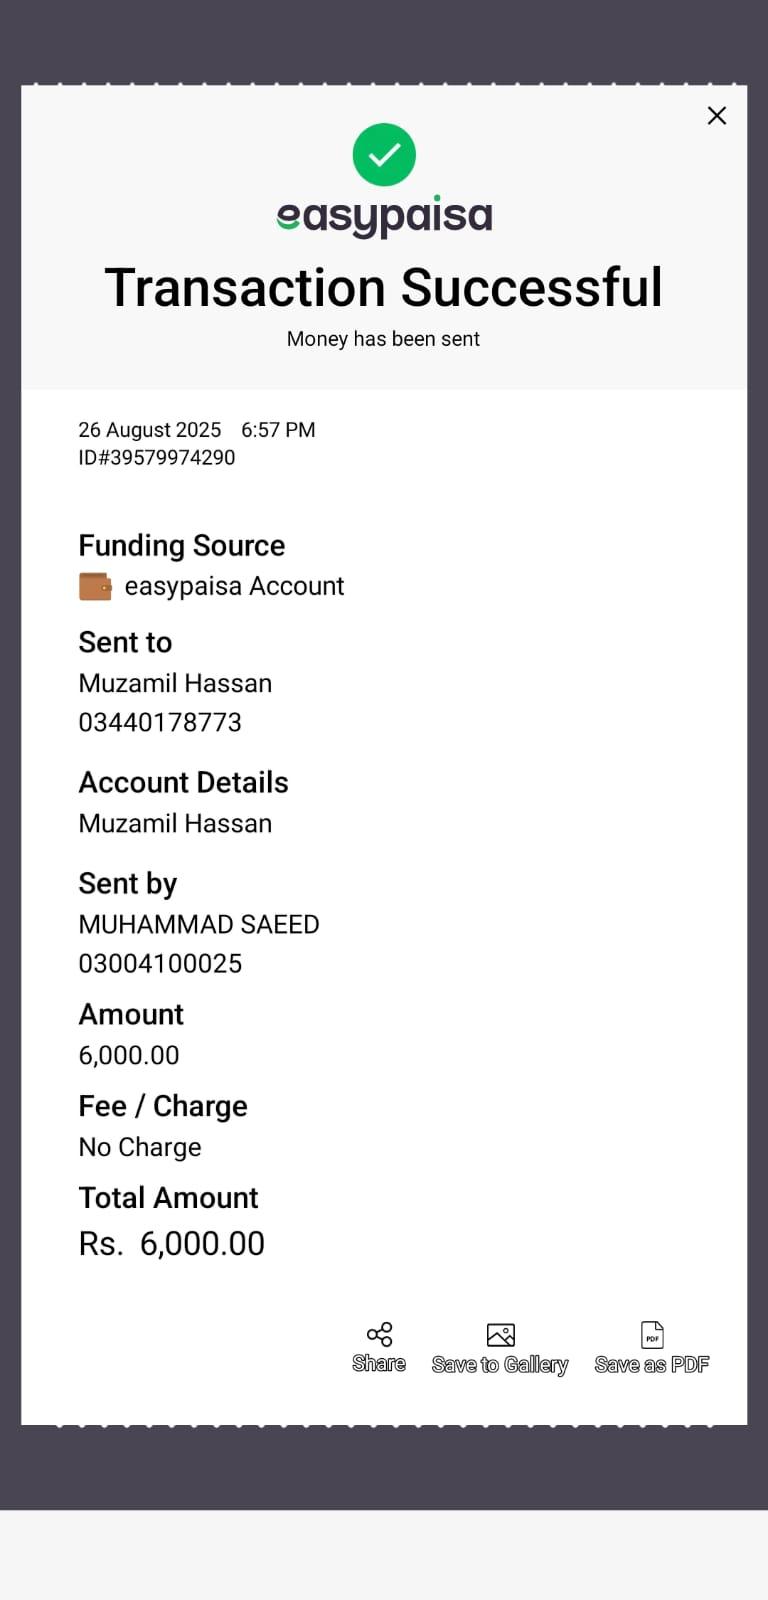Close the transaction receipt with the X
This screenshot has width=768, height=1600.
(x=717, y=116)
